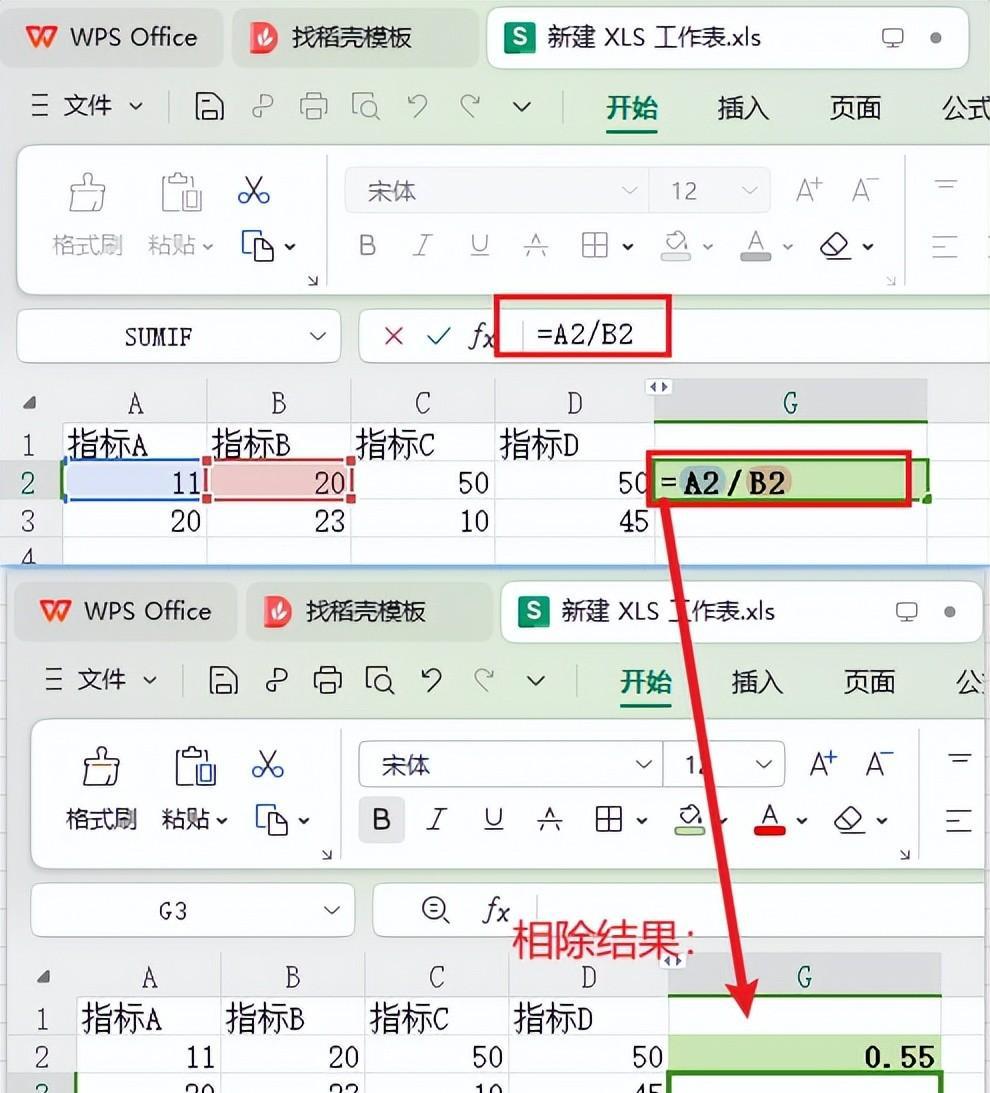Toggle Underline in top window

tap(480, 245)
